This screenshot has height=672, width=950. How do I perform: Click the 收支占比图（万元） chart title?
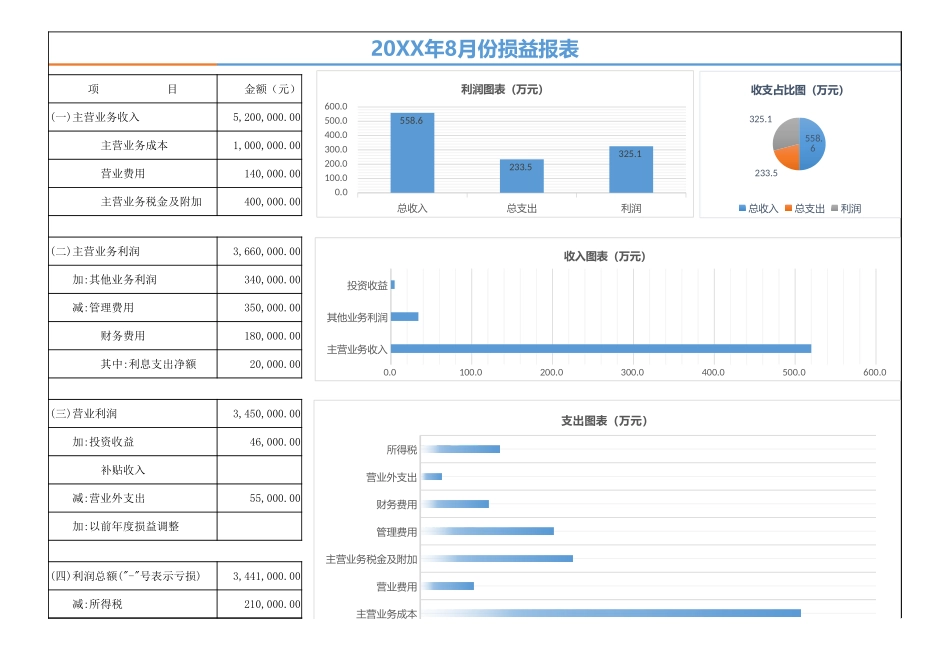pos(797,90)
